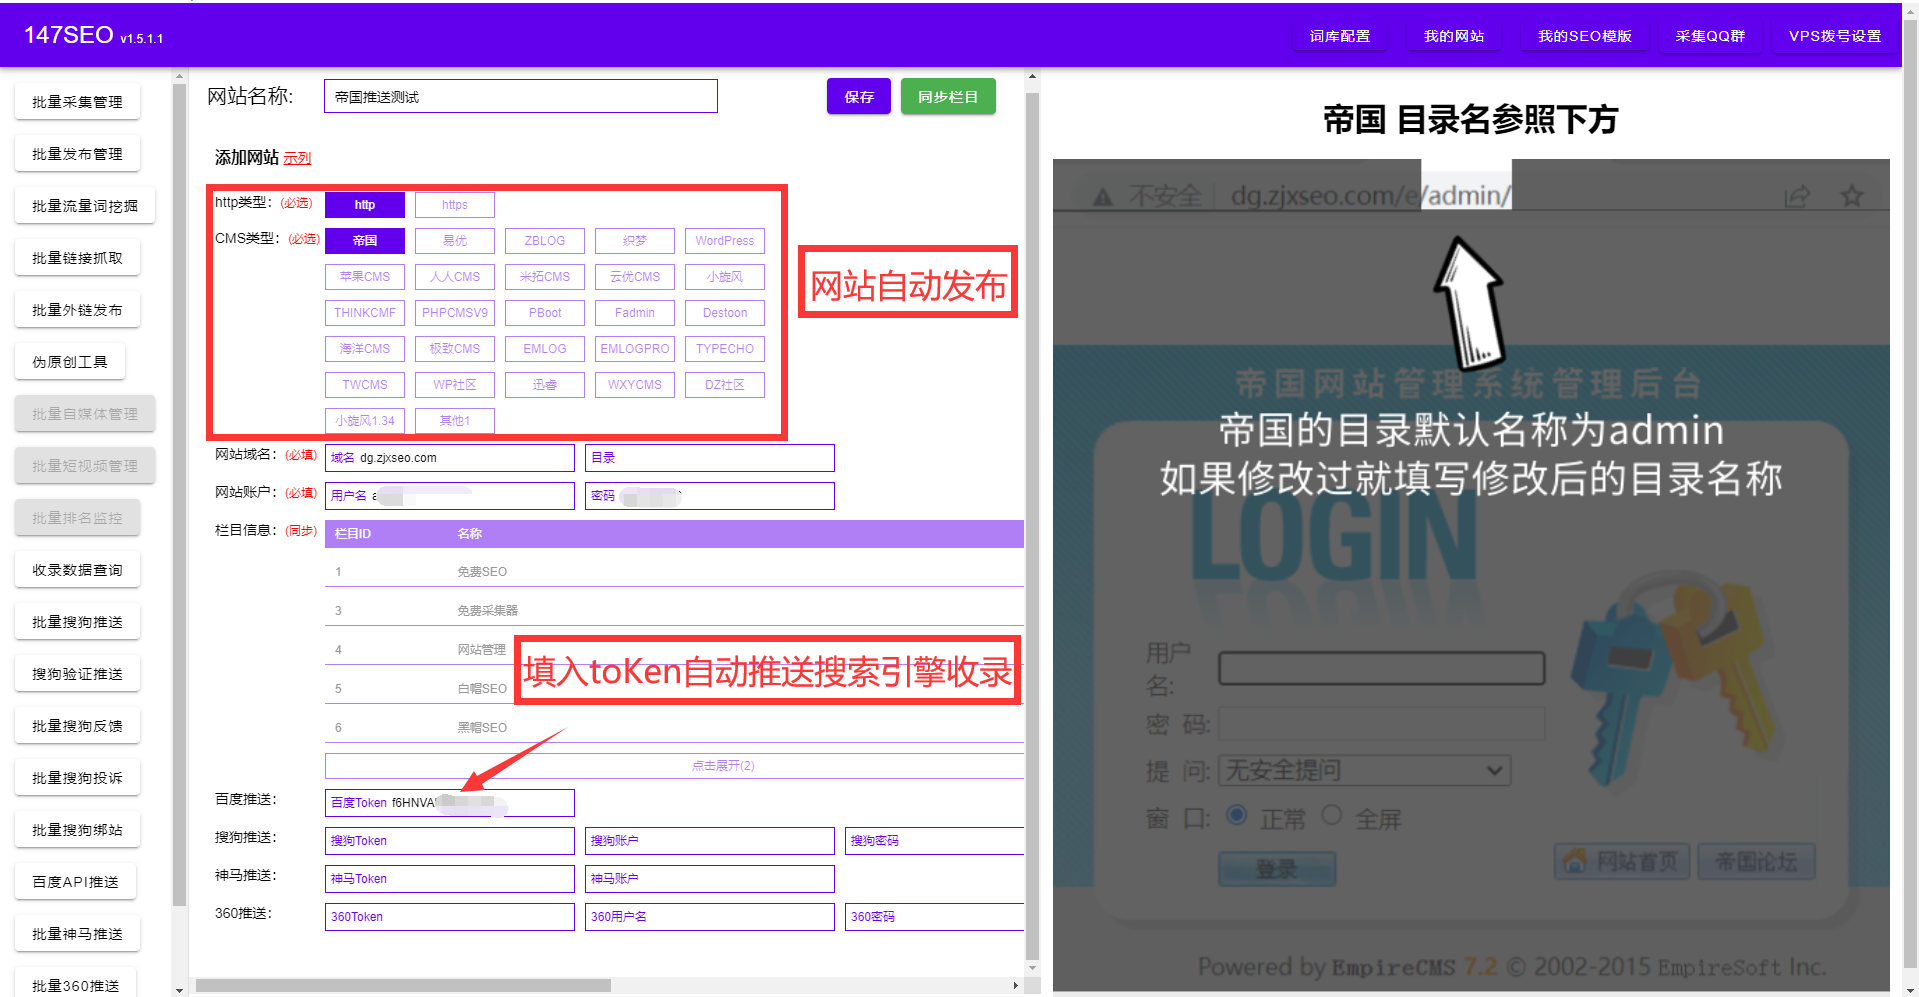Screen dimensions: 1919x997
Task: Open 批量流量词挖掘 in sidebar
Action: [85, 206]
